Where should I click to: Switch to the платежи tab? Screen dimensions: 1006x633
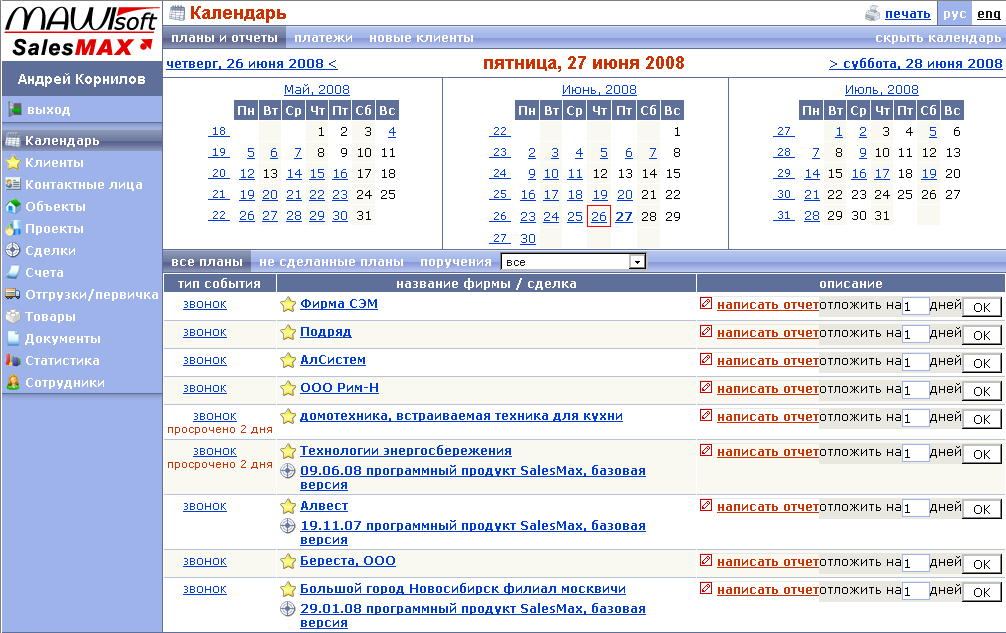[x=323, y=38]
